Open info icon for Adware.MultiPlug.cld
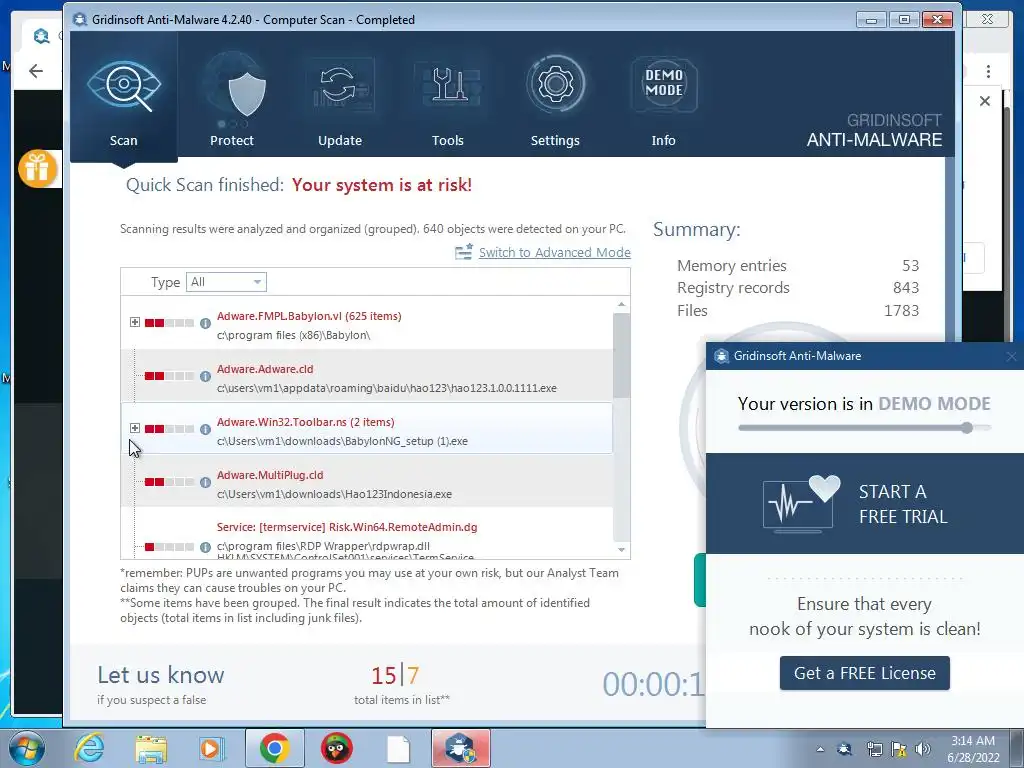Viewport: 1024px width, 768px height. (x=205, y=482)
